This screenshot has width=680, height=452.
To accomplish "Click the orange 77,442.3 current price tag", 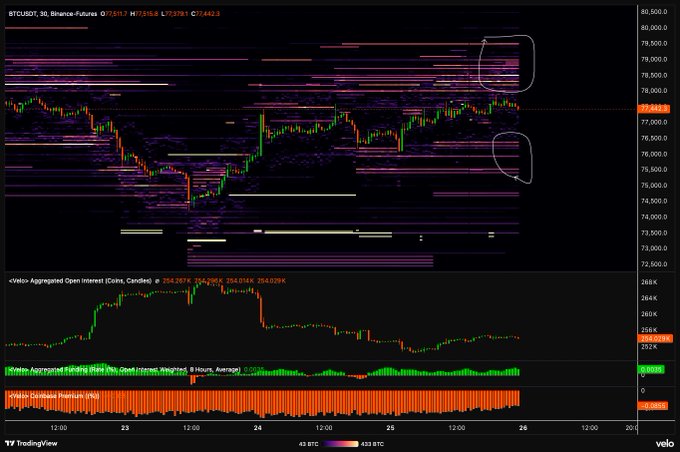I will pos(654,108).
